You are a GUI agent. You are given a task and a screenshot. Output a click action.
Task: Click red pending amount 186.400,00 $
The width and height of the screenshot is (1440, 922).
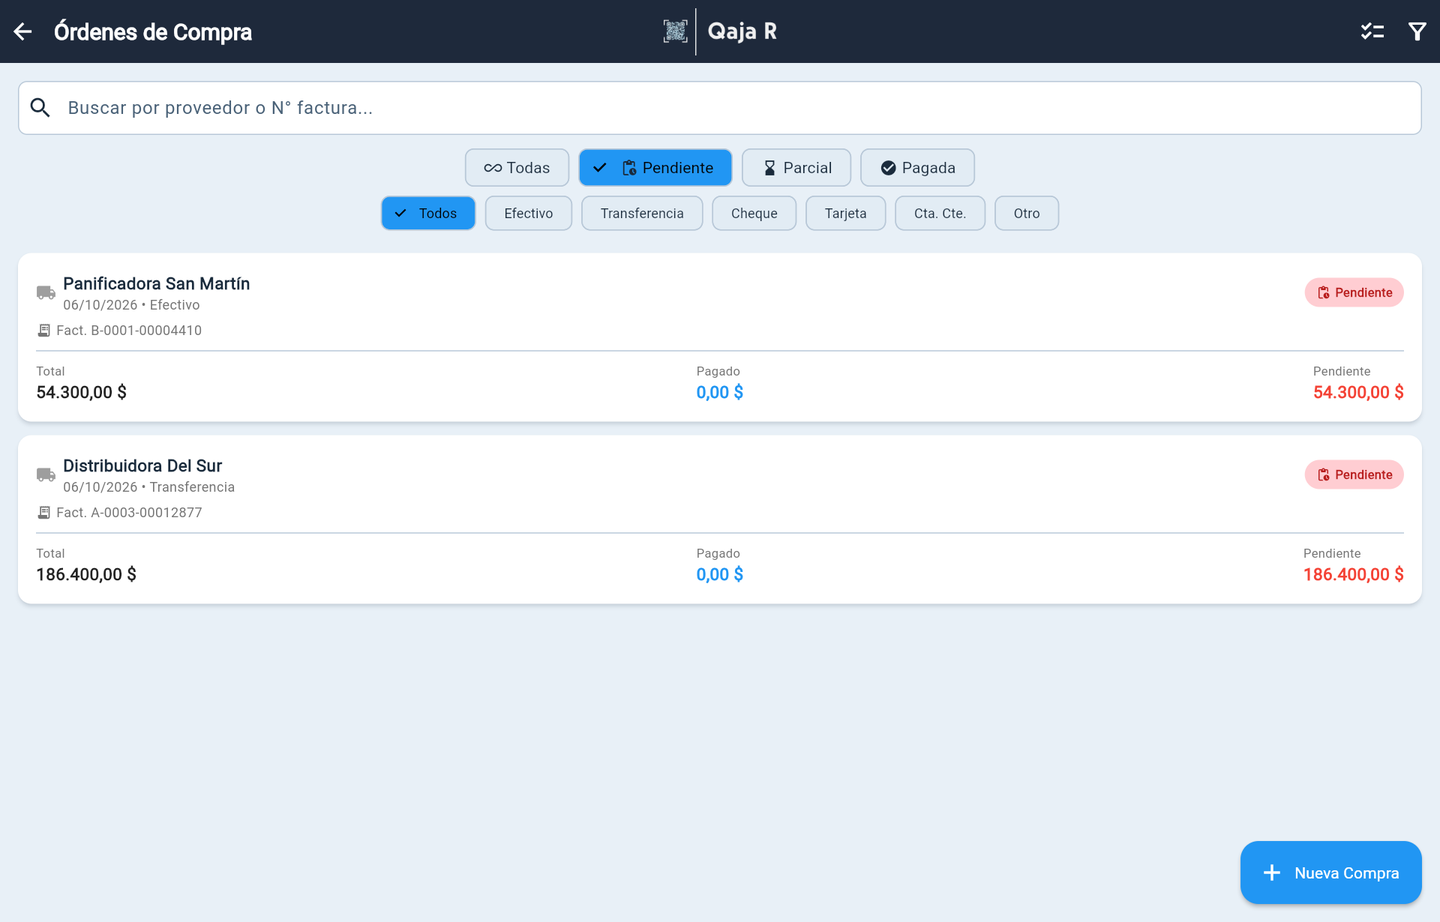point(1353,575)
